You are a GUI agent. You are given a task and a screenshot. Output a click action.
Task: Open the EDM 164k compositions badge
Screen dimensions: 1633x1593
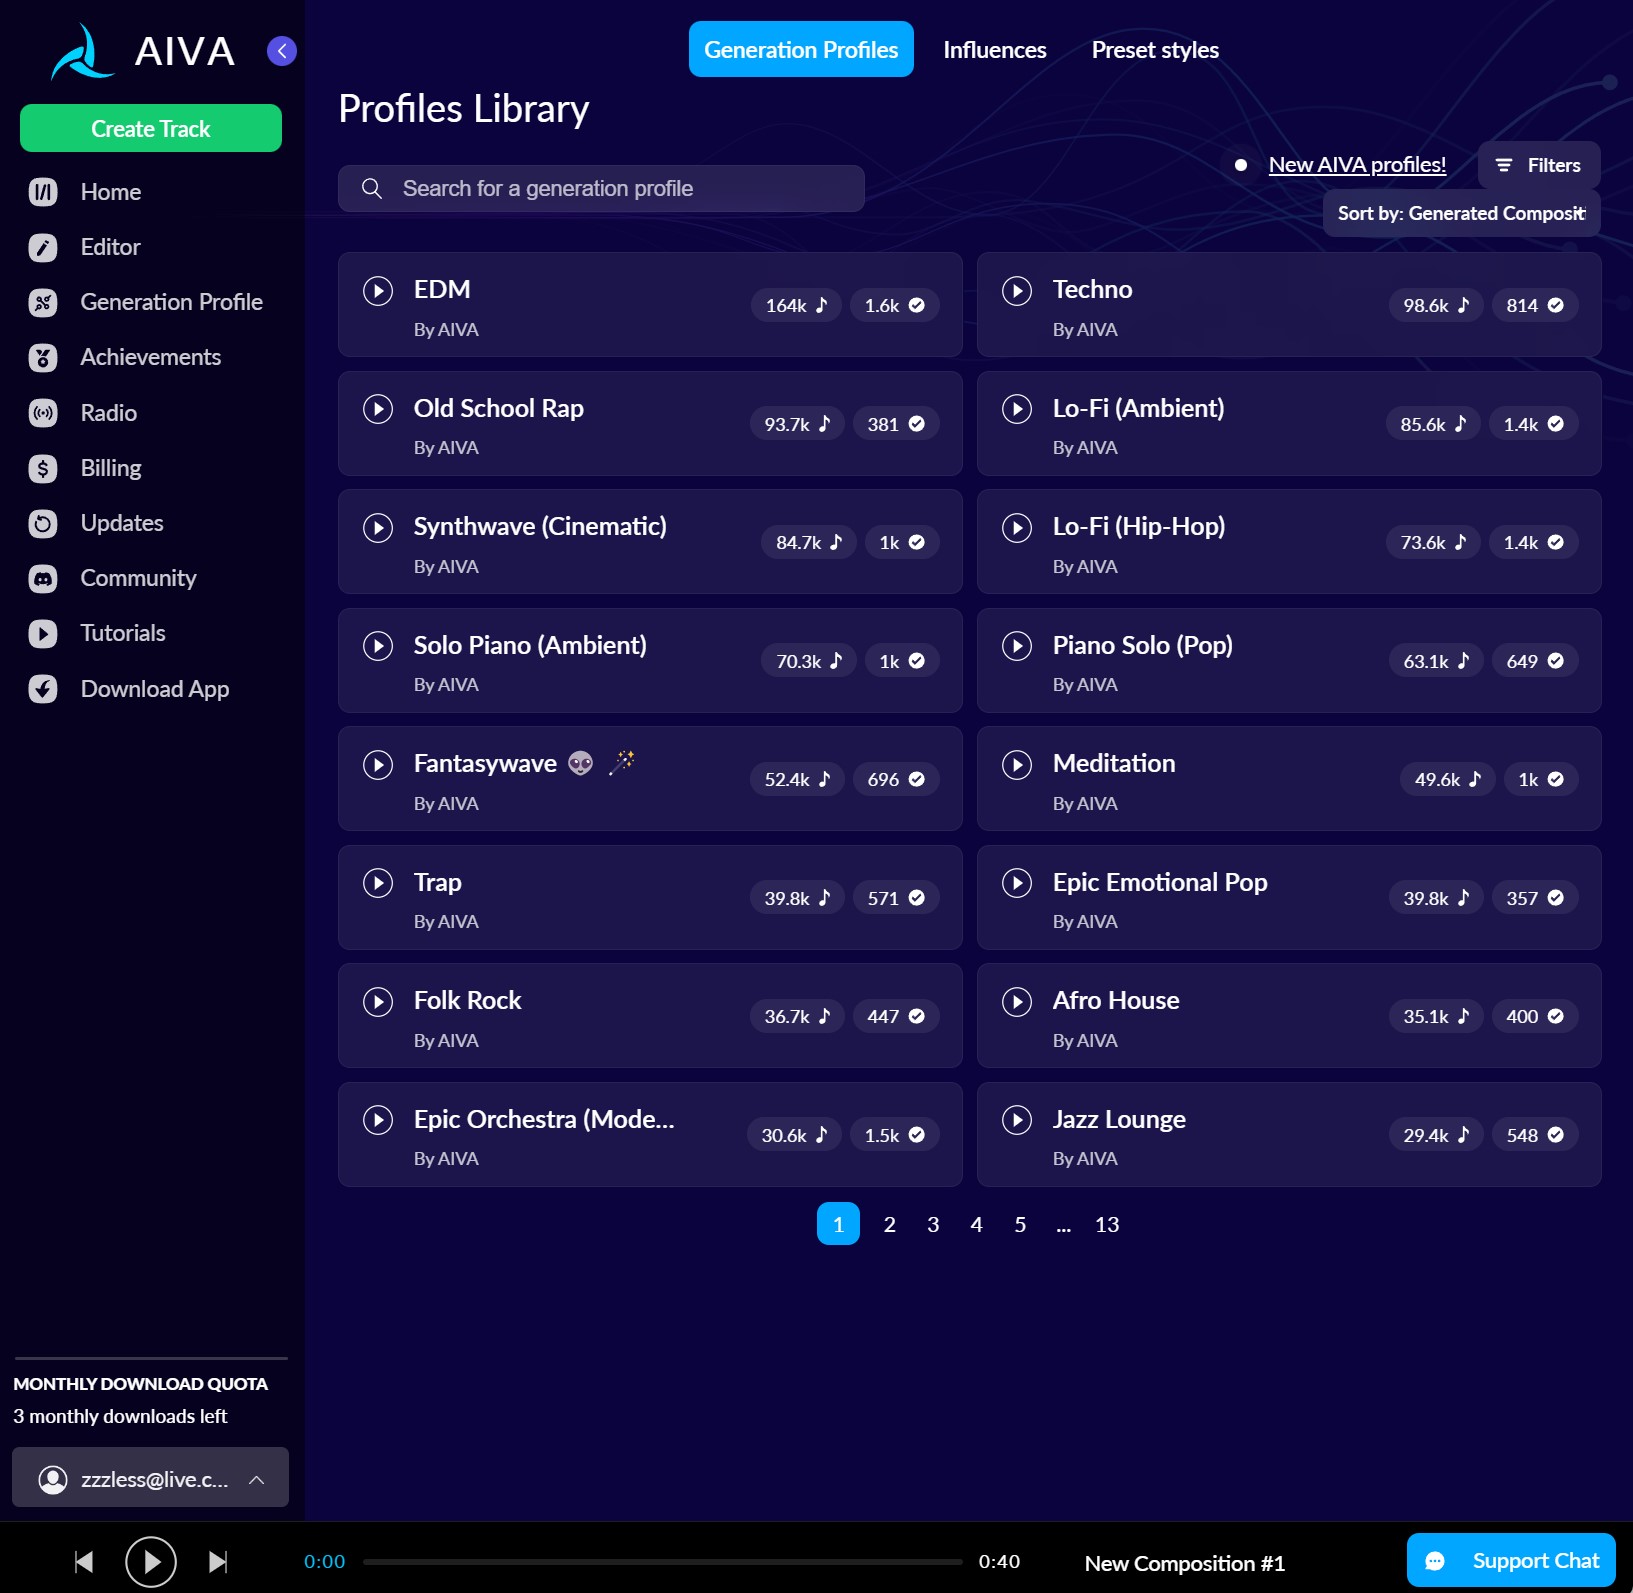point(797,305)
